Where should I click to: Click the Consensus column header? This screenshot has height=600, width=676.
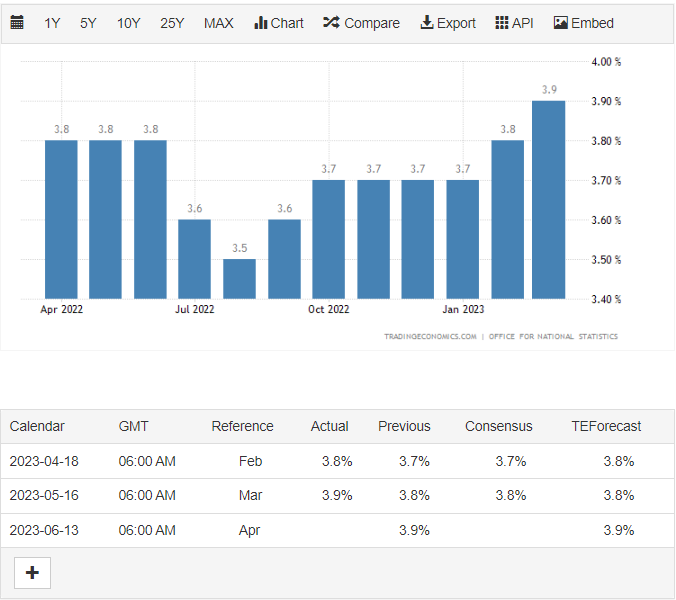(498, 426)
